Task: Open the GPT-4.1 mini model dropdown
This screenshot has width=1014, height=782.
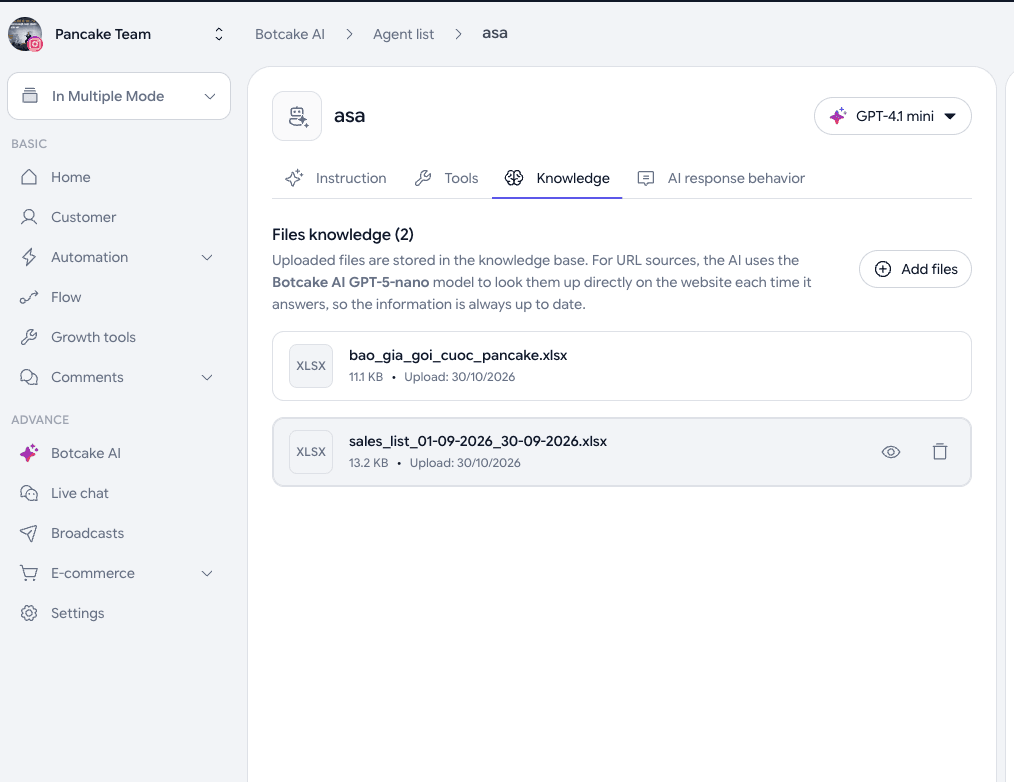Action: pos(892,116)
